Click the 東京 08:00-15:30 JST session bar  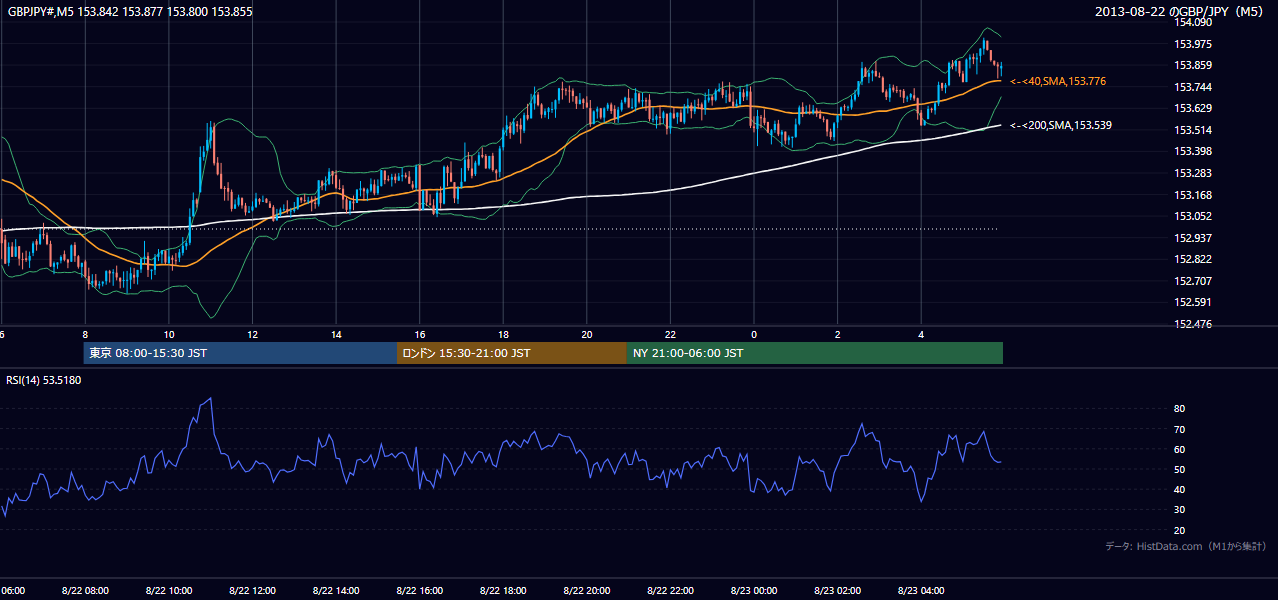click(x=240, y=353)
